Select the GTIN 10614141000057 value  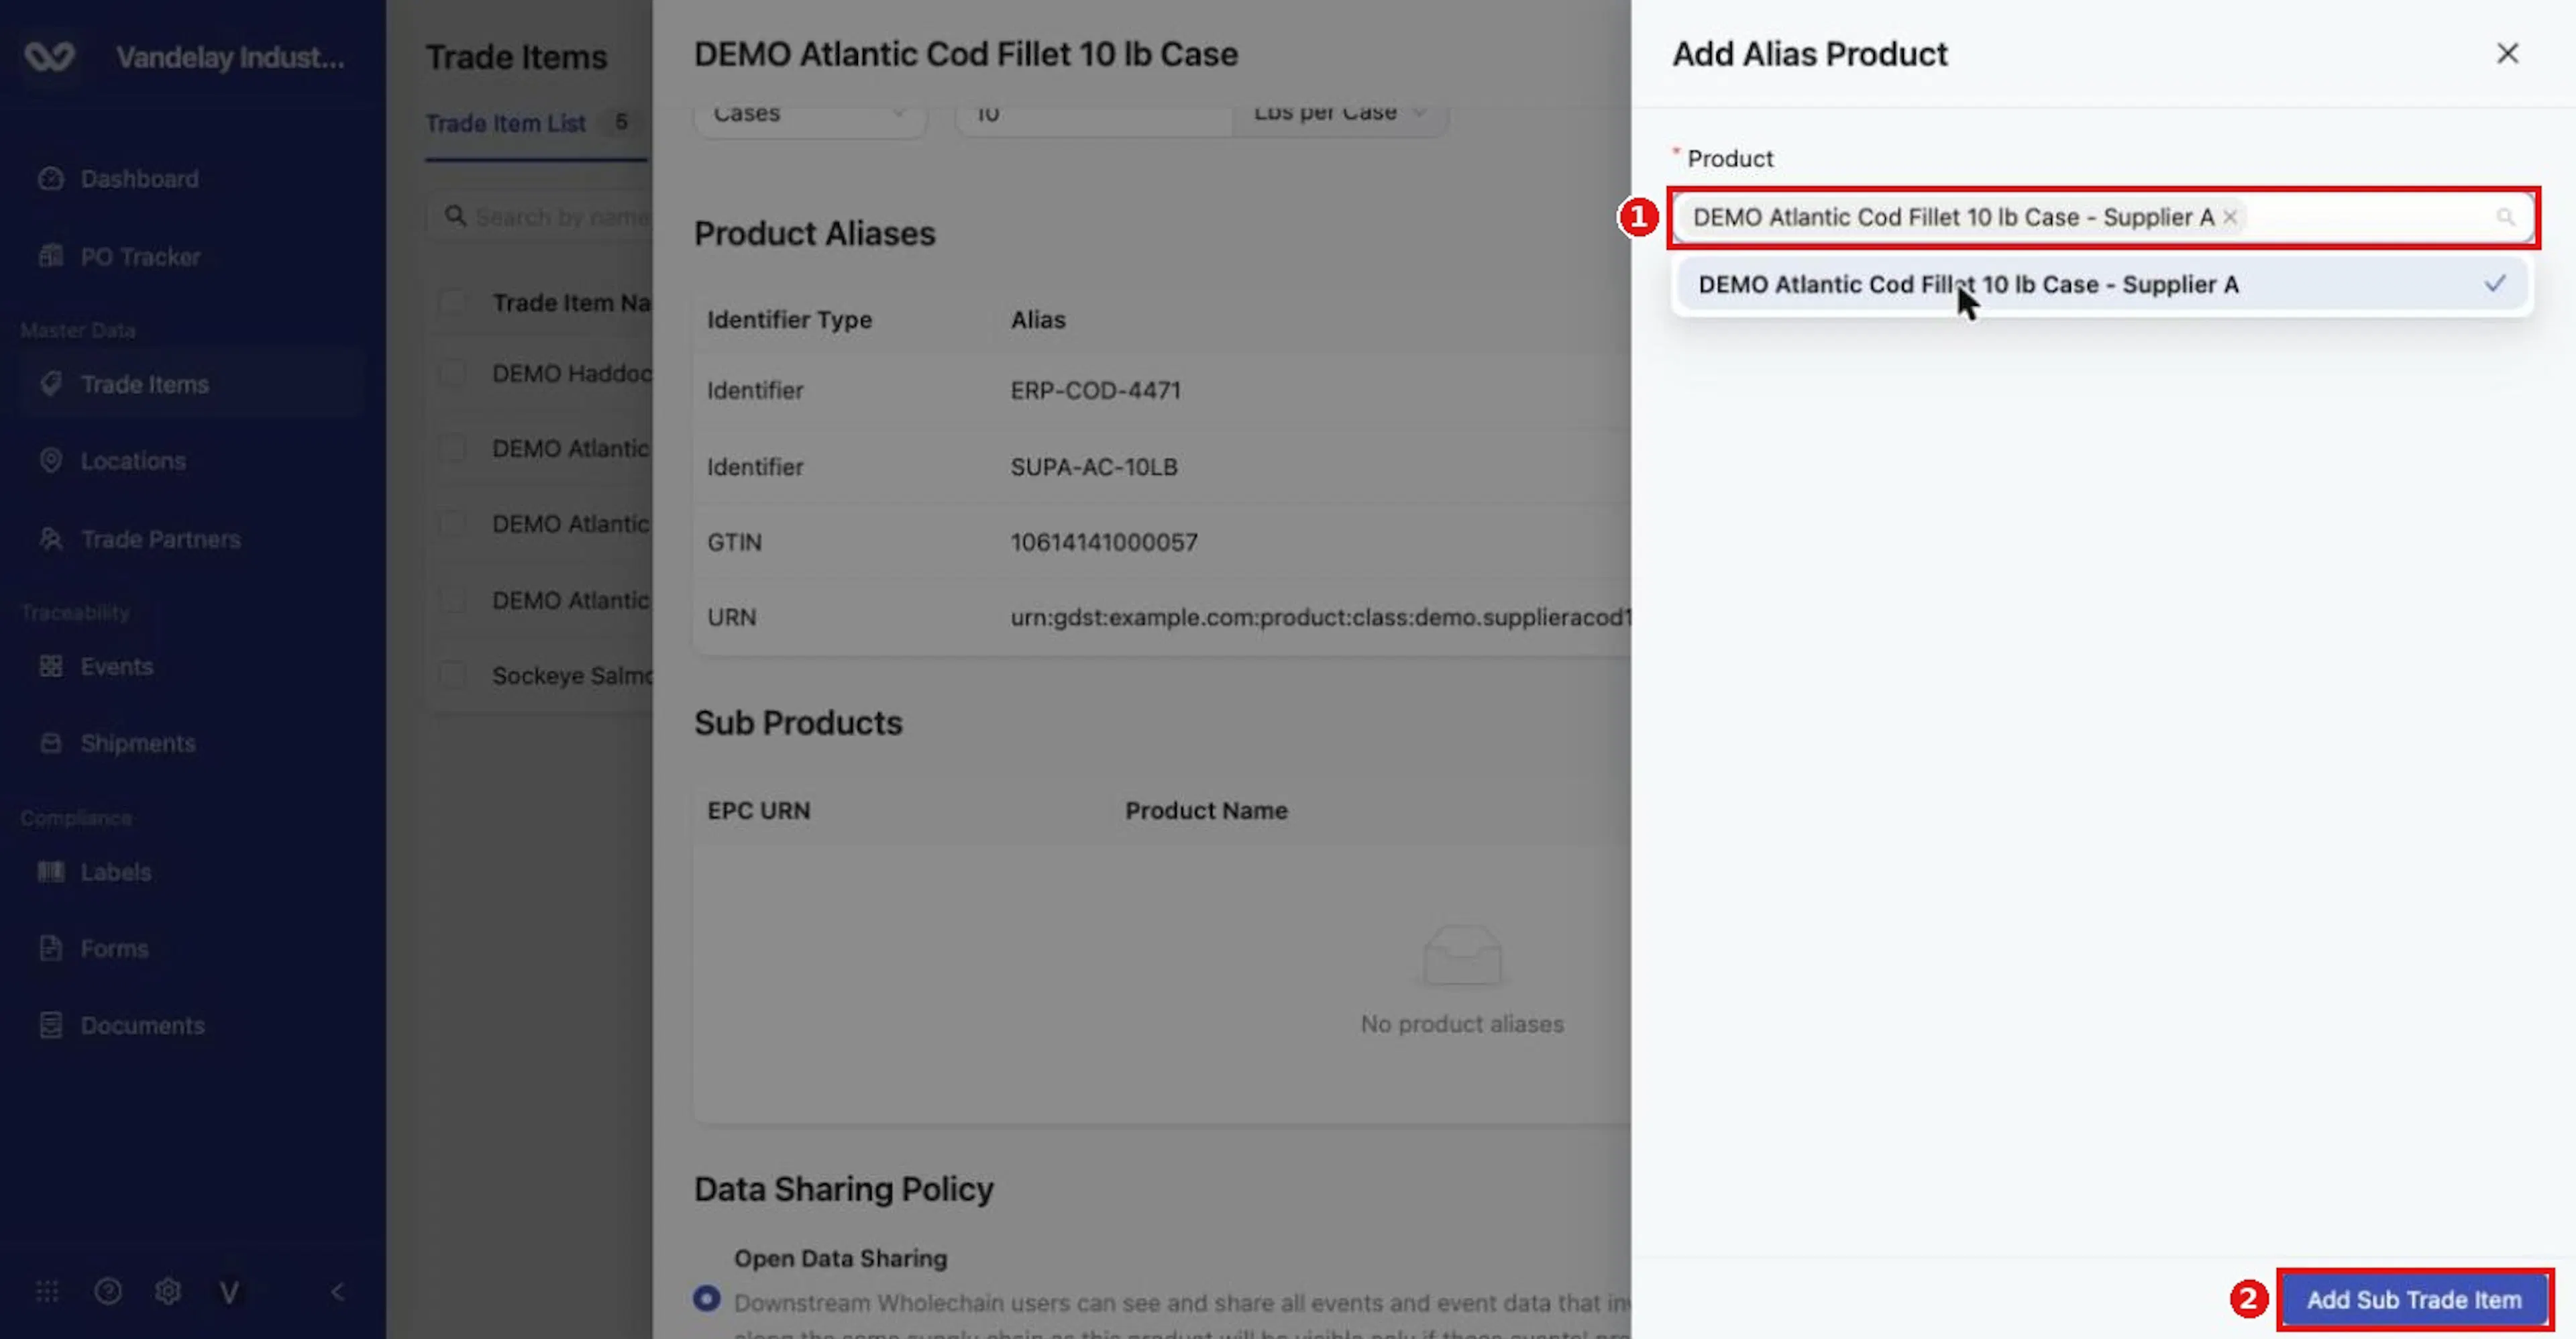[x=1103, y=542]
